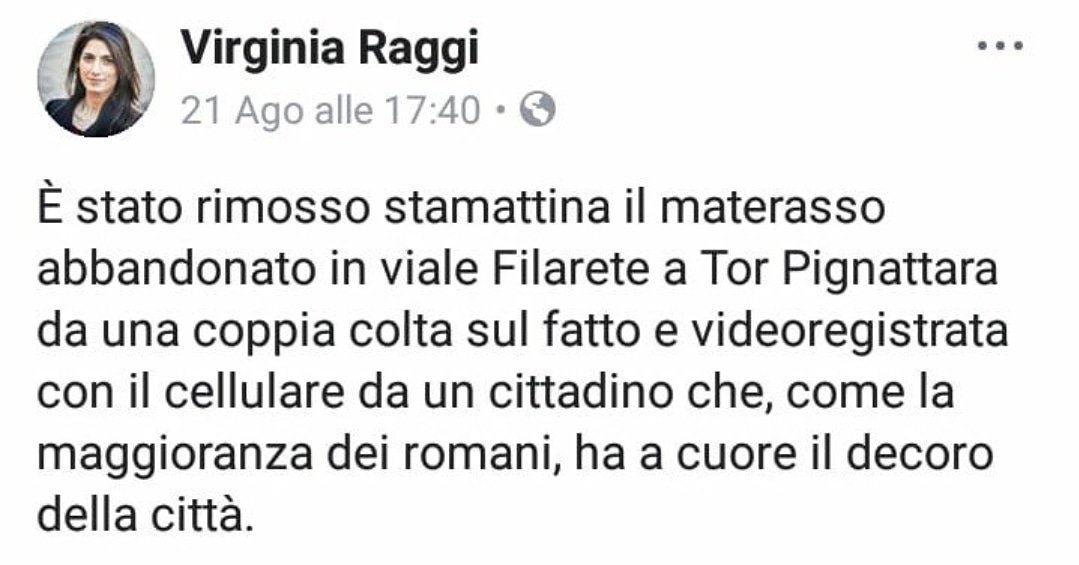Open the Virginia Raggi profile name link
The height and width of the screenshot is (565, 1079).
click(x=330, y=52)
